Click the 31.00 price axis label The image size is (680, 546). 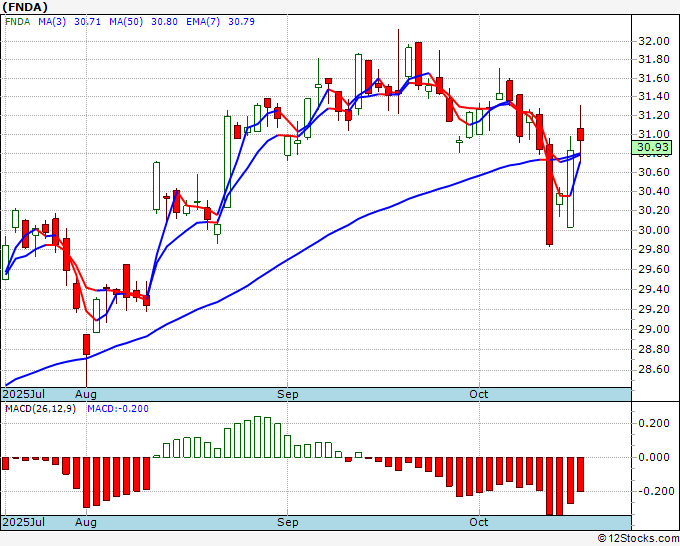tap(654, 134)
